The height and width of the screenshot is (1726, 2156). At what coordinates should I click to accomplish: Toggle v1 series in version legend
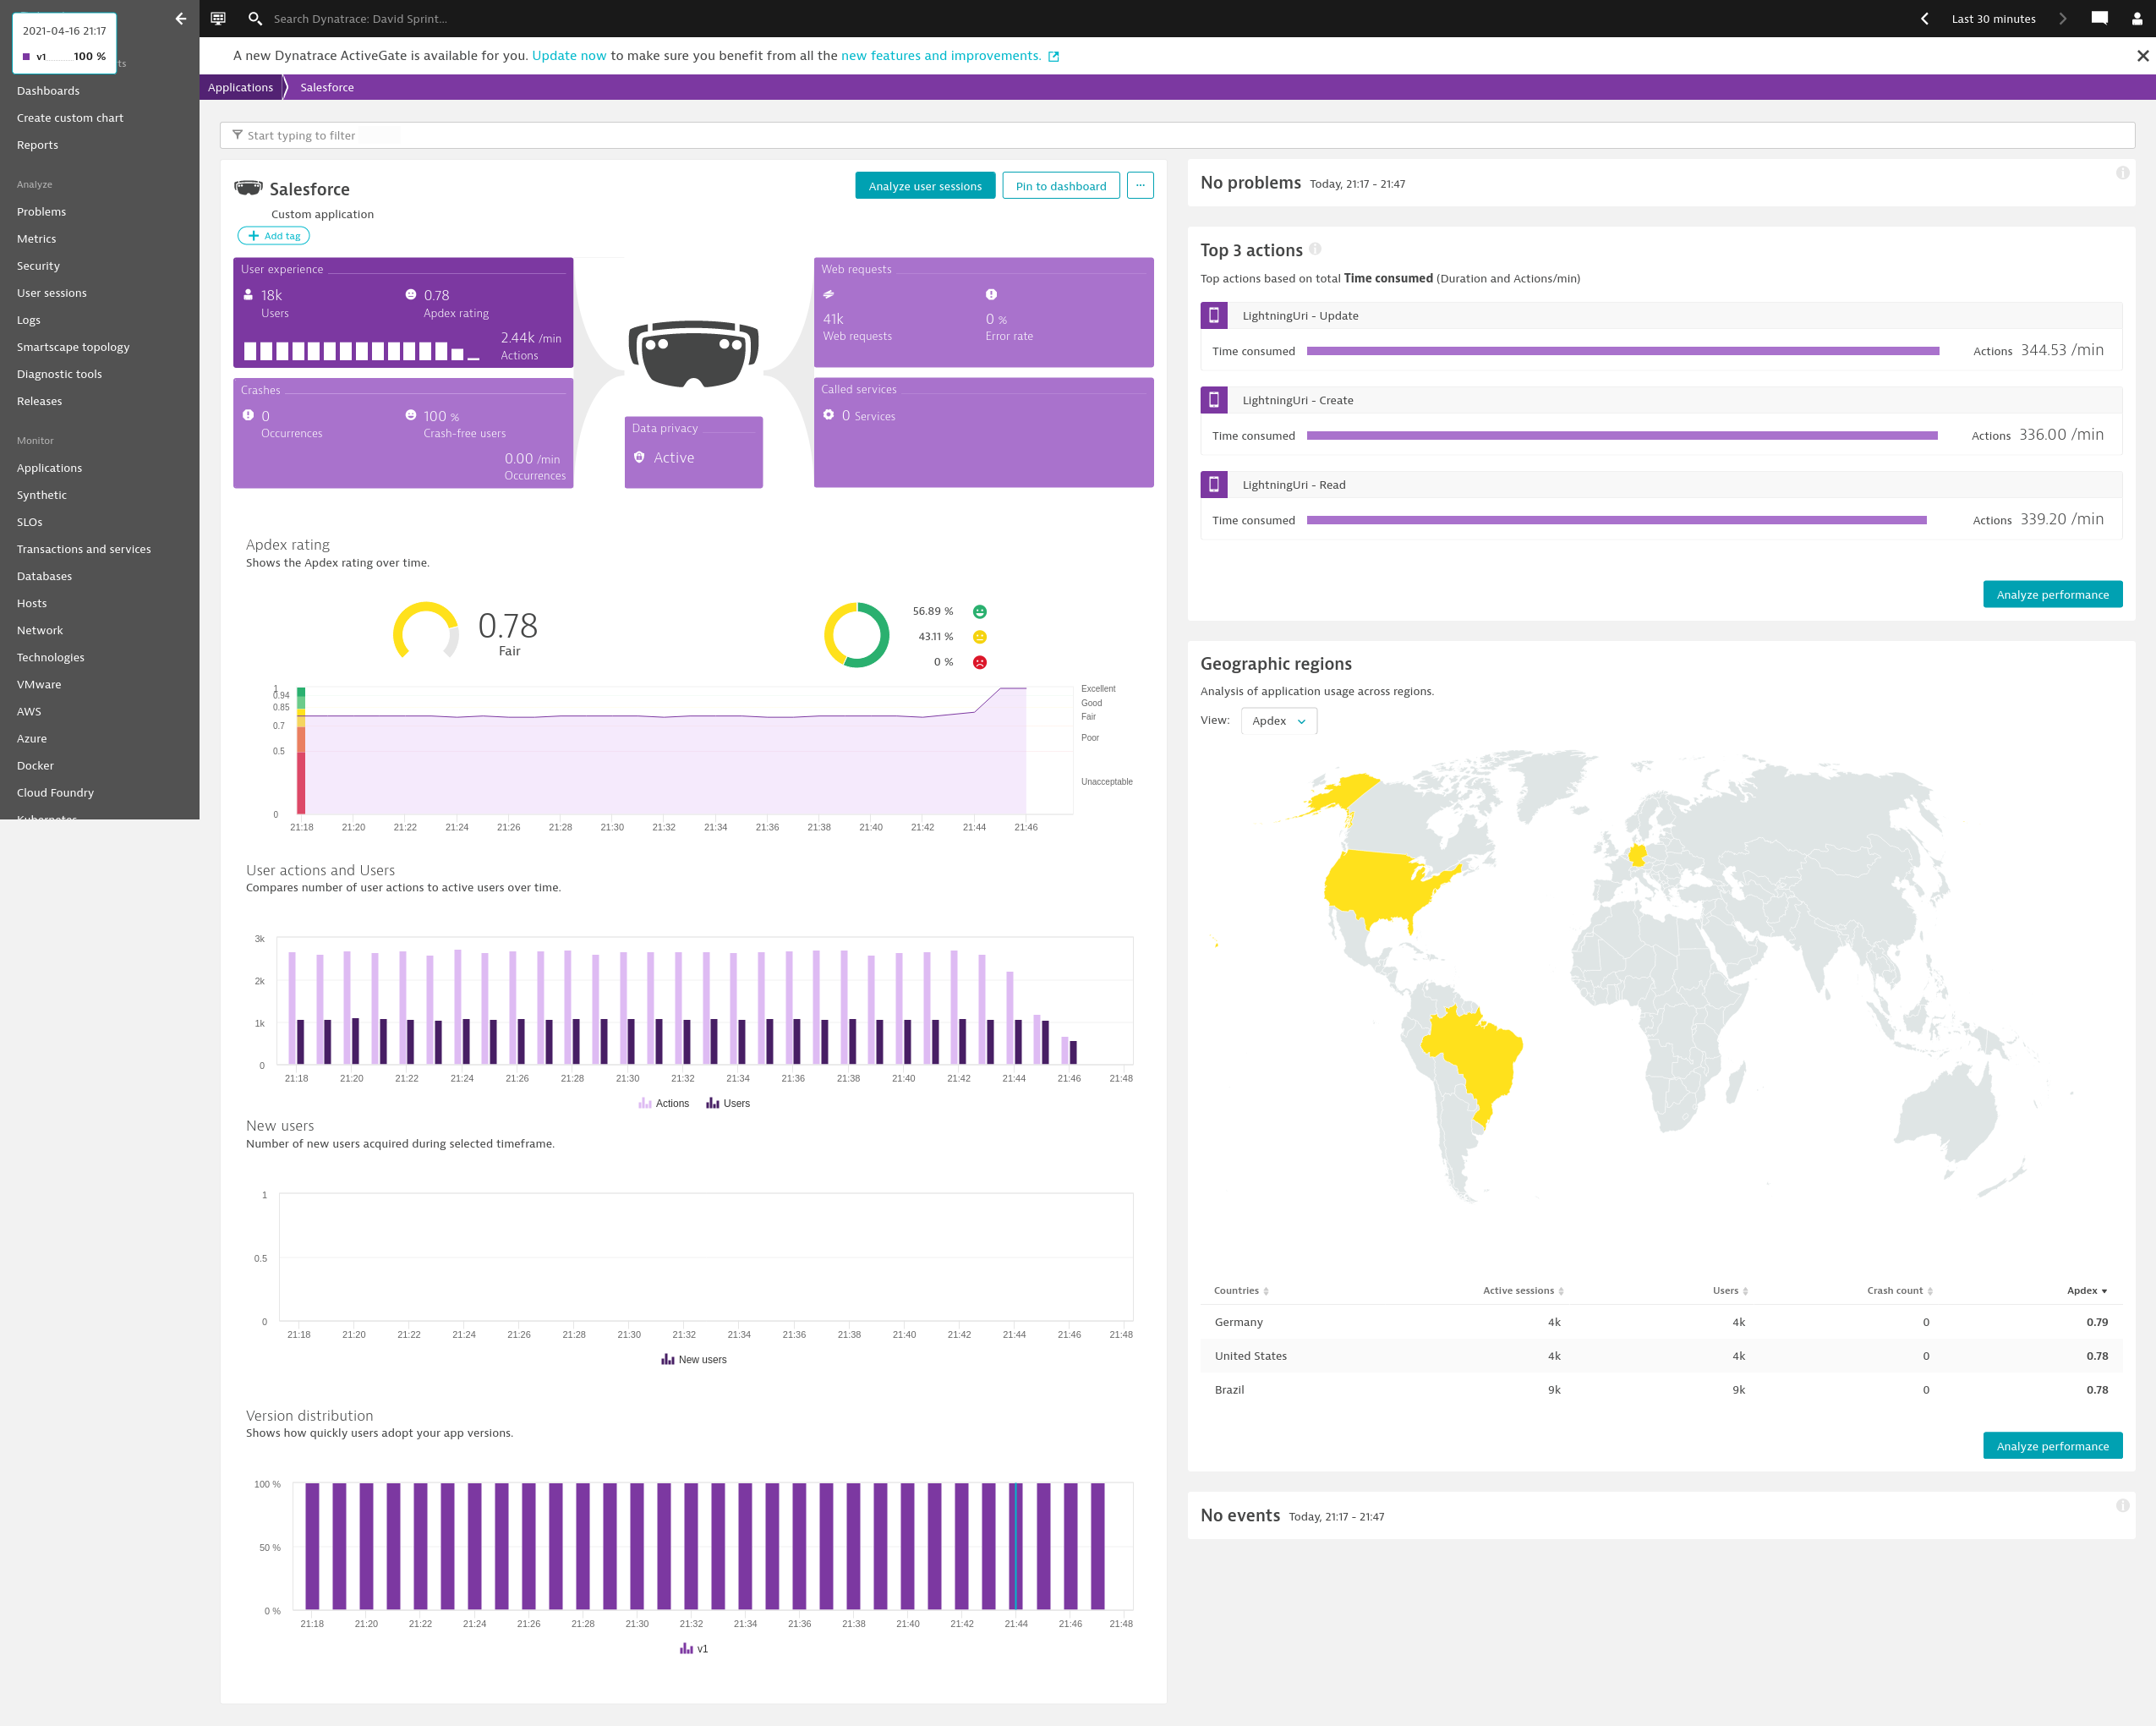(x=694, y=1649)
